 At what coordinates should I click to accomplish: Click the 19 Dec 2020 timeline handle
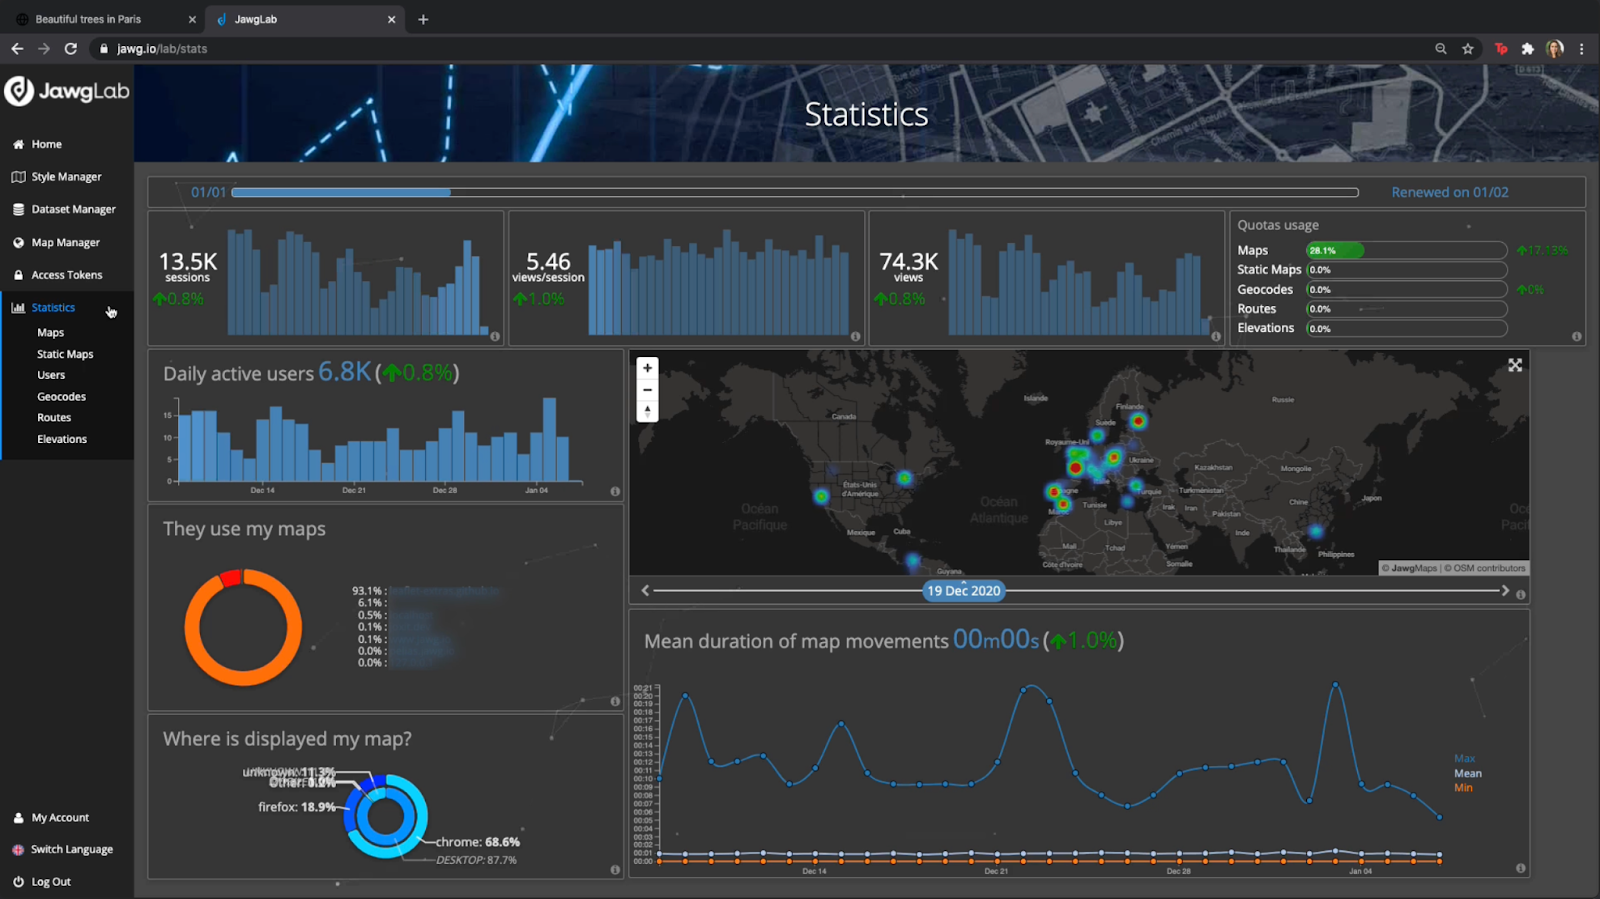tap(963, 590)
